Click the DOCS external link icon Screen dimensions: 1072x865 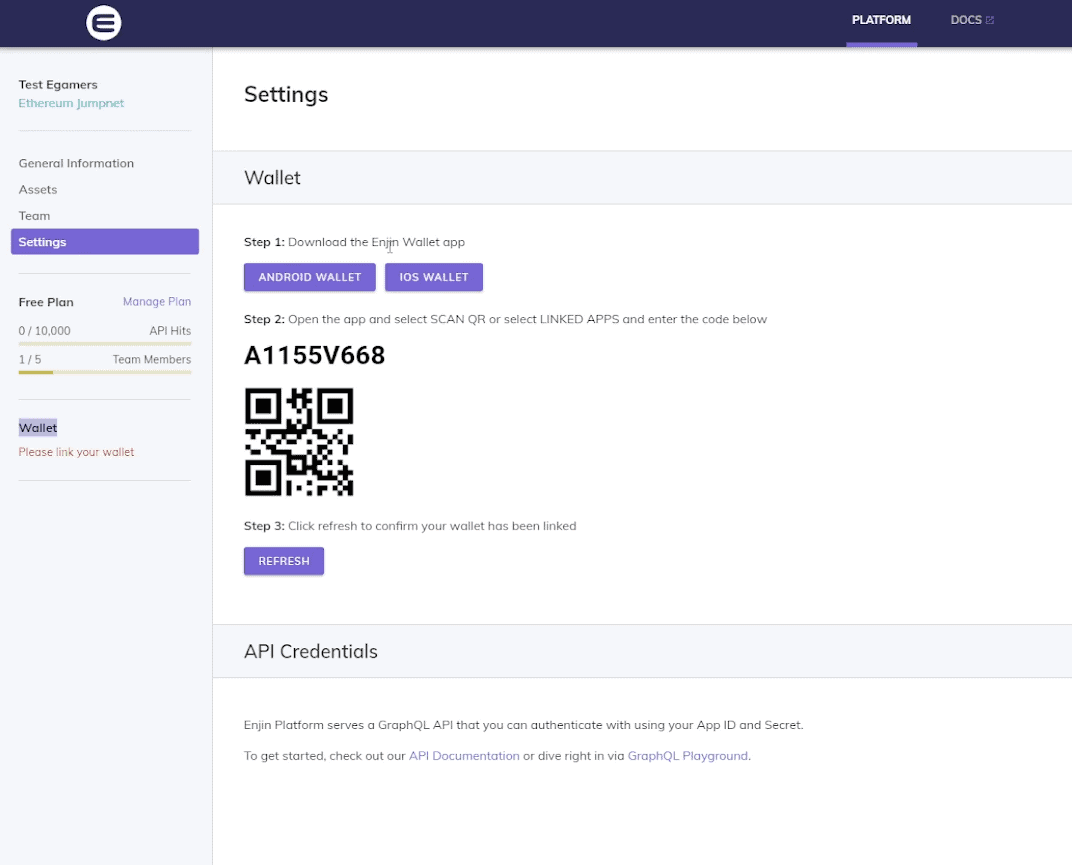(989, 21)
